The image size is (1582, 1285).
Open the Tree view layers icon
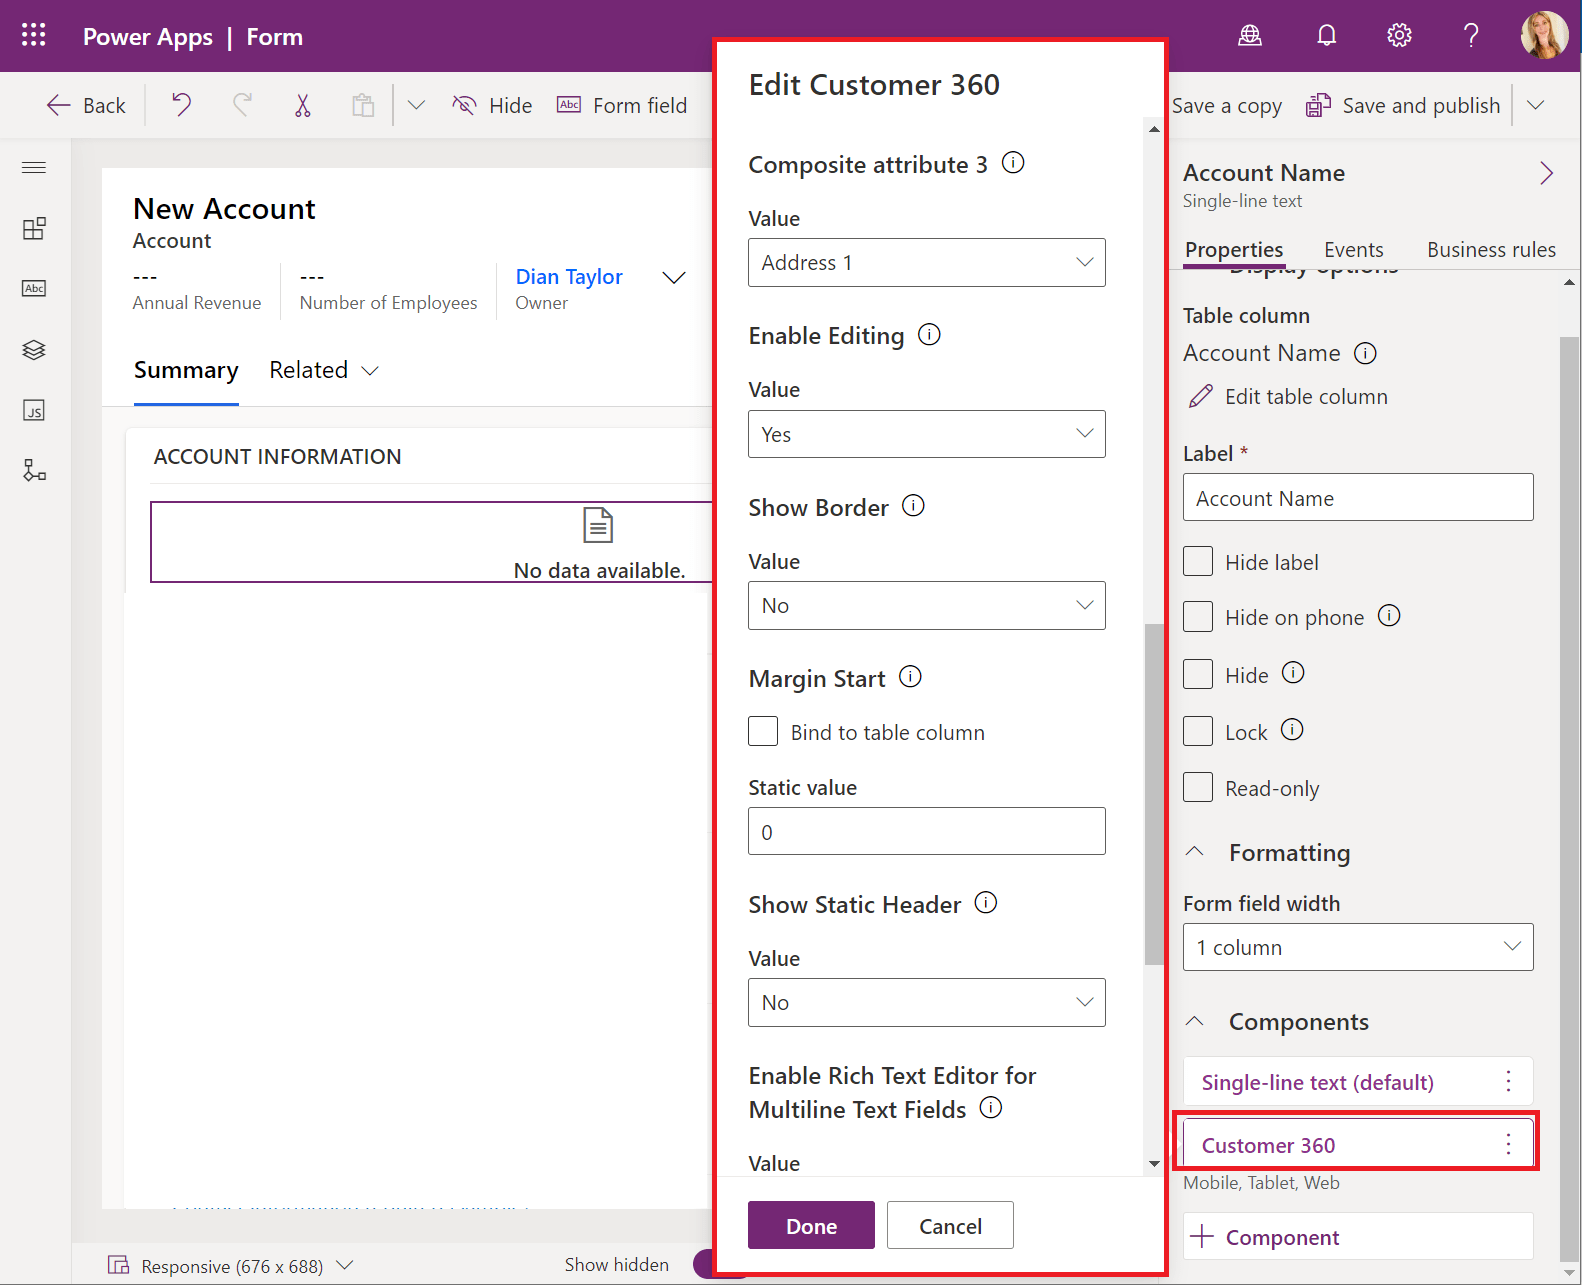(34, 350)
